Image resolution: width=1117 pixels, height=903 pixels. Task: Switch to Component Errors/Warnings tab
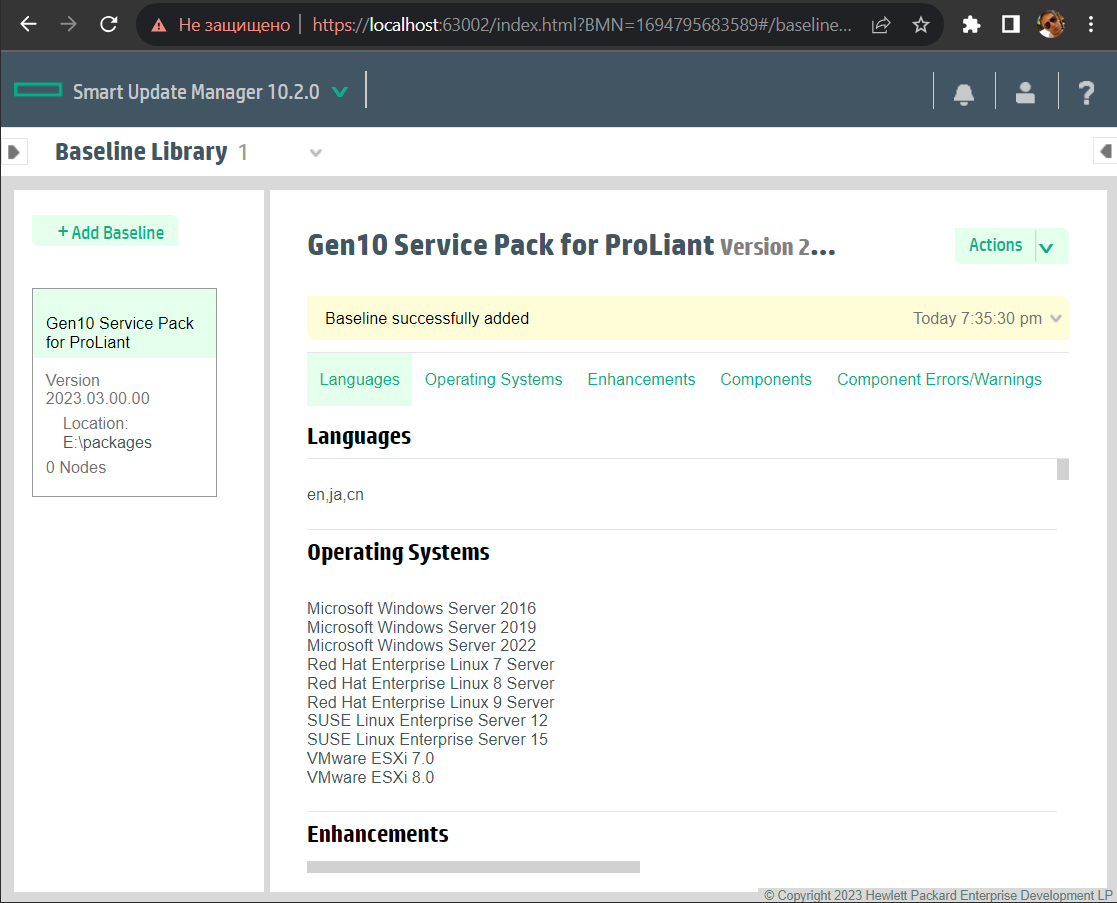(x=939, y=380)
